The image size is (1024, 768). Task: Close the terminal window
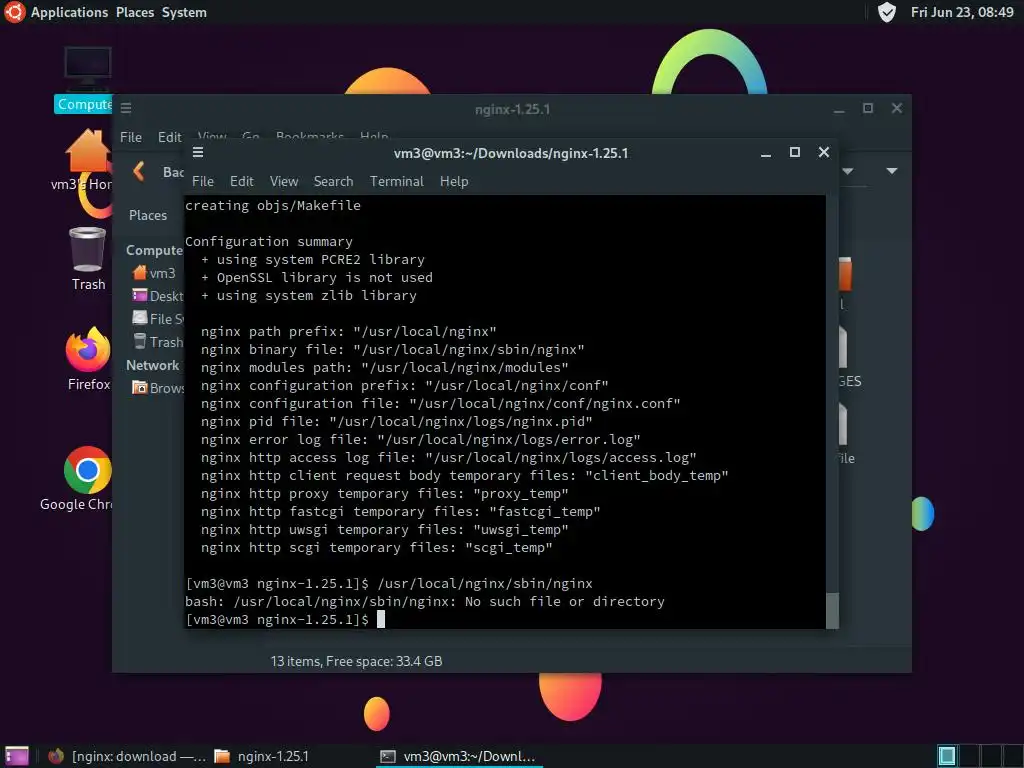pos(824,152)
